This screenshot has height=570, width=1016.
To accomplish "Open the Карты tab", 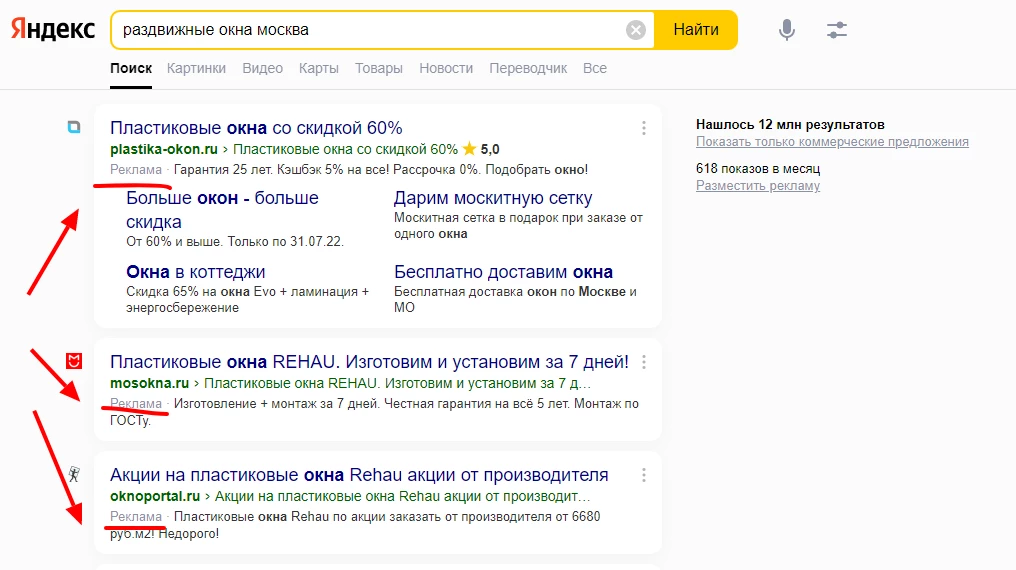I will (319, 68).
